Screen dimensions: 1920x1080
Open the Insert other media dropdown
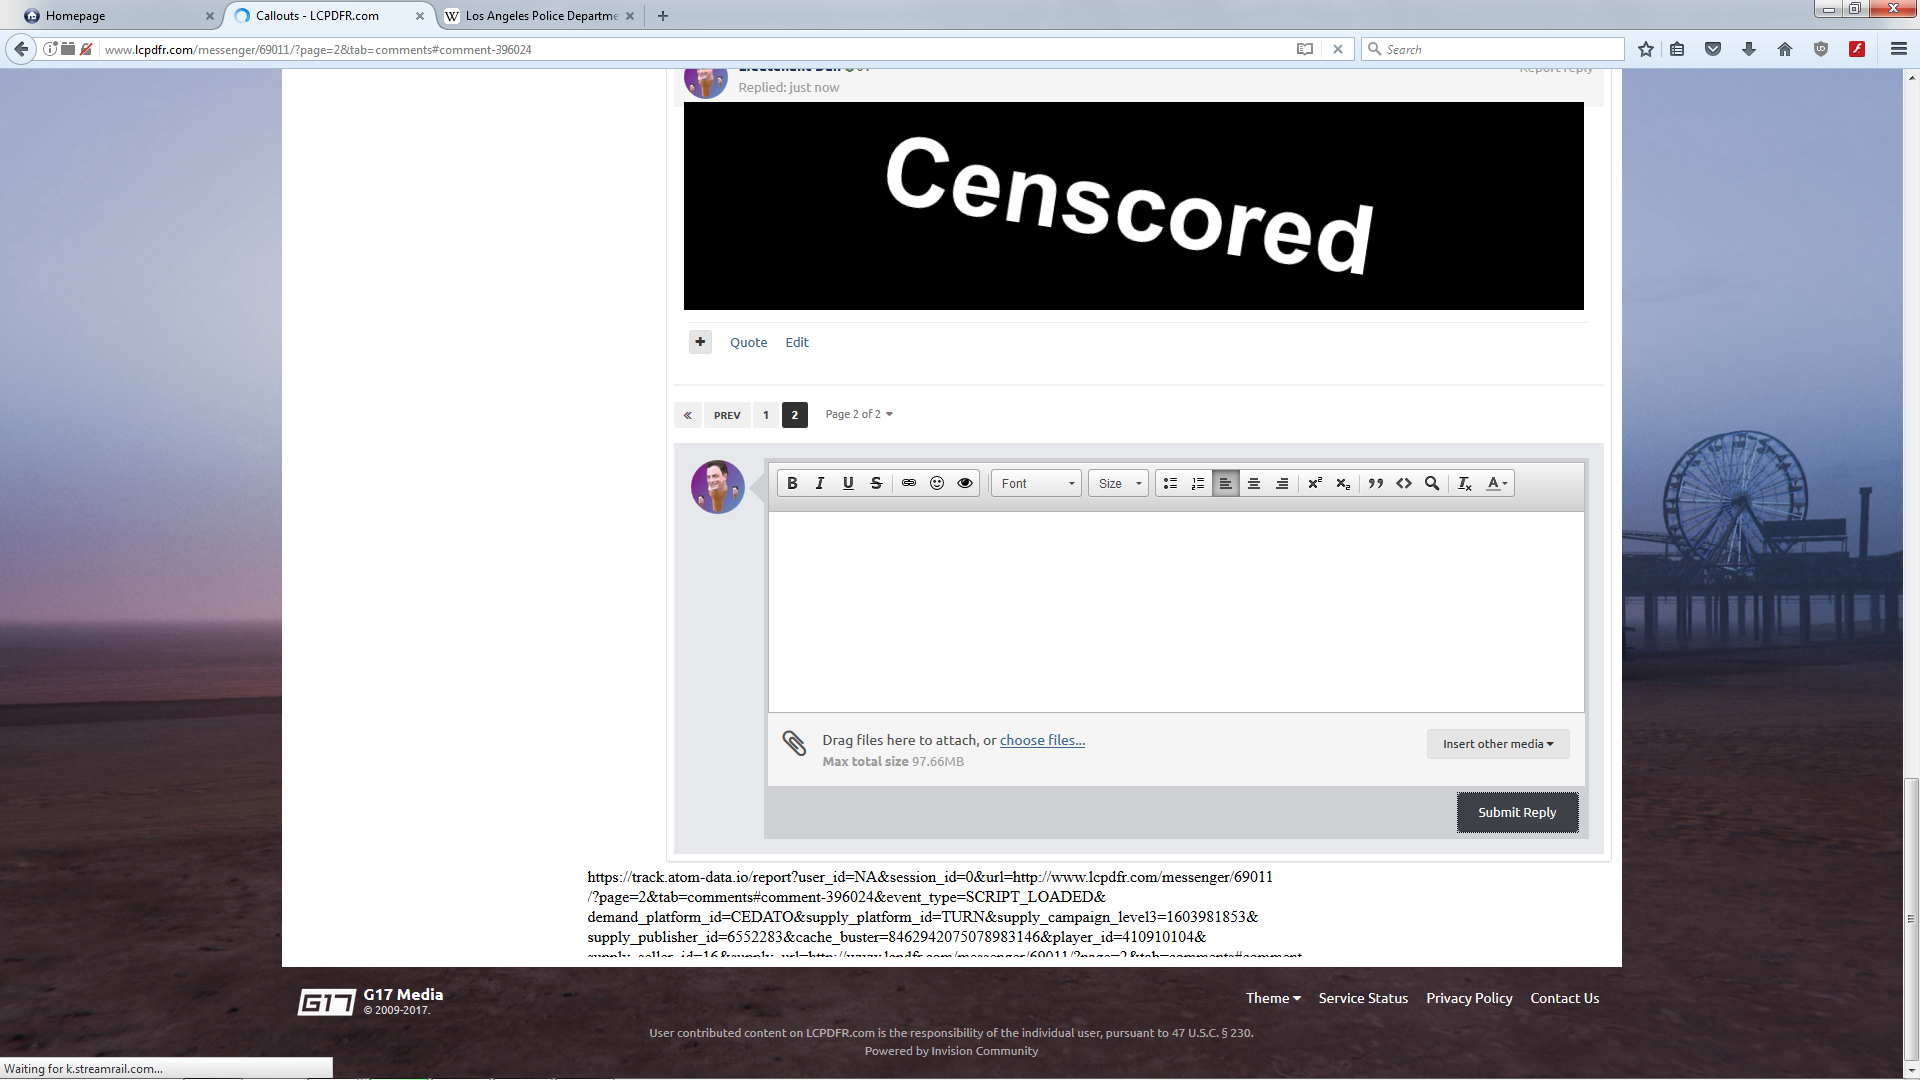coord(1497,744)
